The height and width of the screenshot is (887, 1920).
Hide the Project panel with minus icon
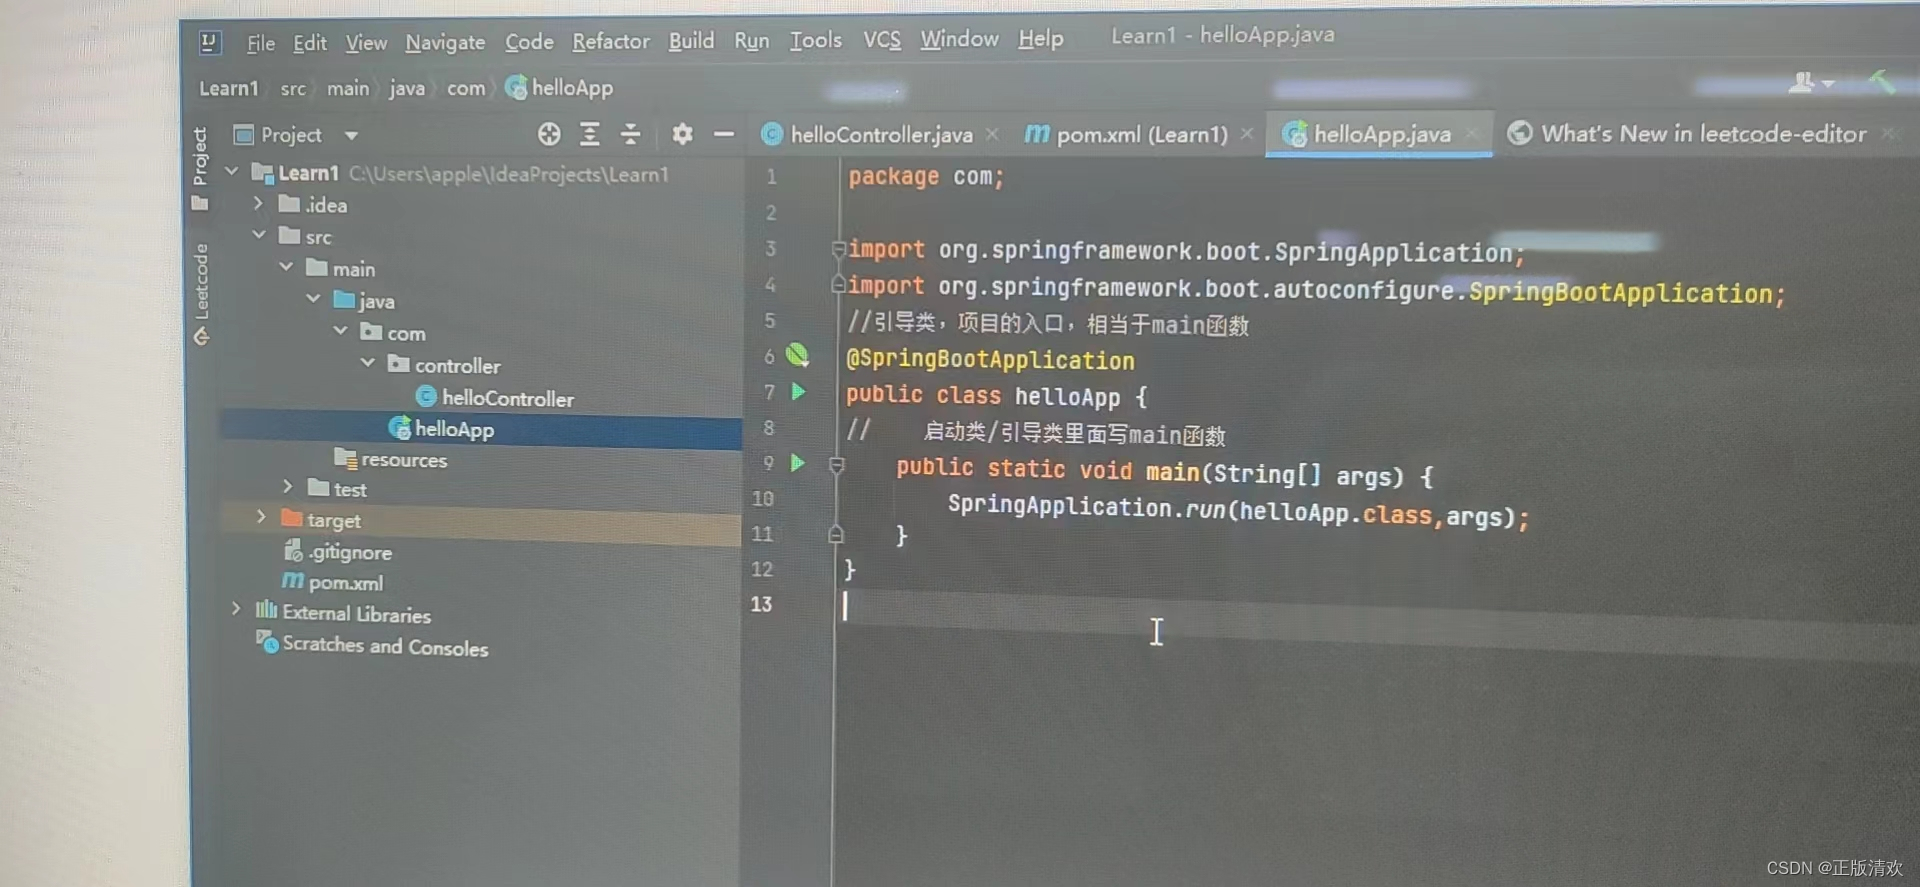724,134
